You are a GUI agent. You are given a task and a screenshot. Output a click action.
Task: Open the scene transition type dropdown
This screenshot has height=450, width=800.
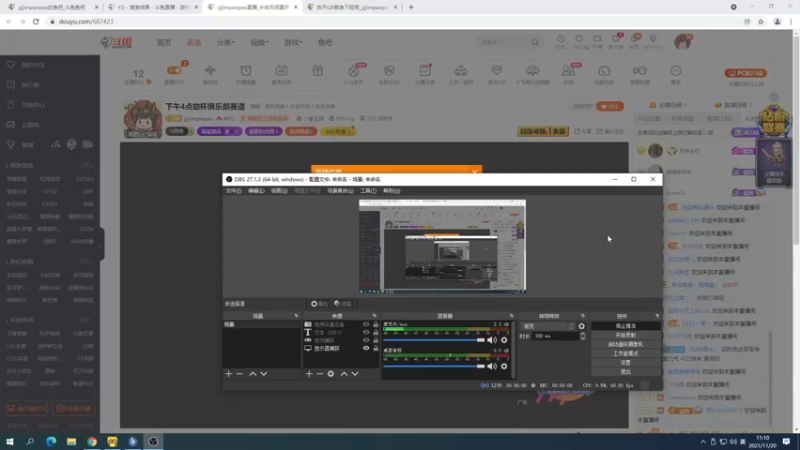click(548, 326)
